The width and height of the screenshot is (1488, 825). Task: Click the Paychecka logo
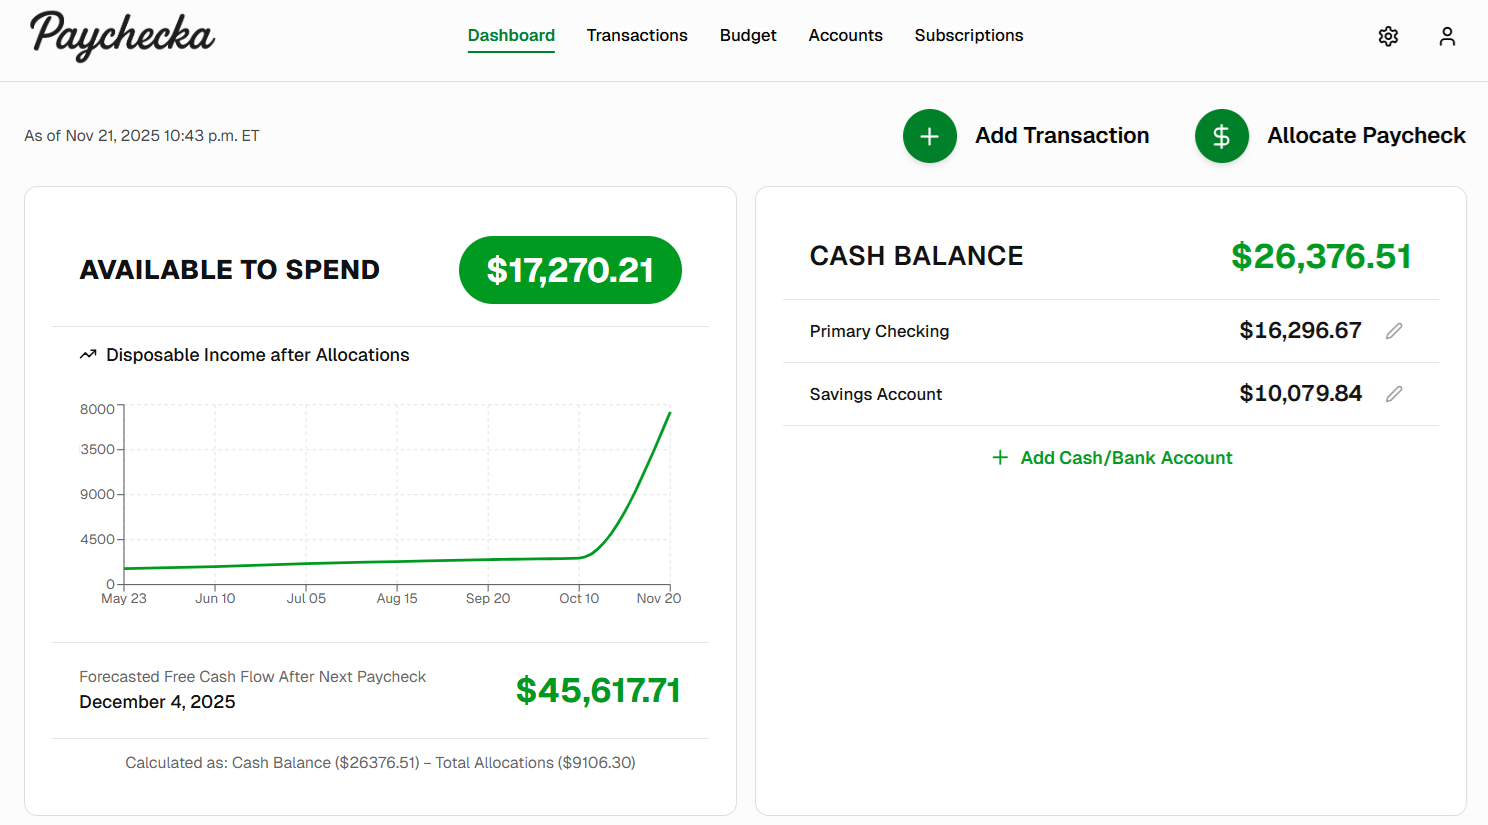(121, 36)
